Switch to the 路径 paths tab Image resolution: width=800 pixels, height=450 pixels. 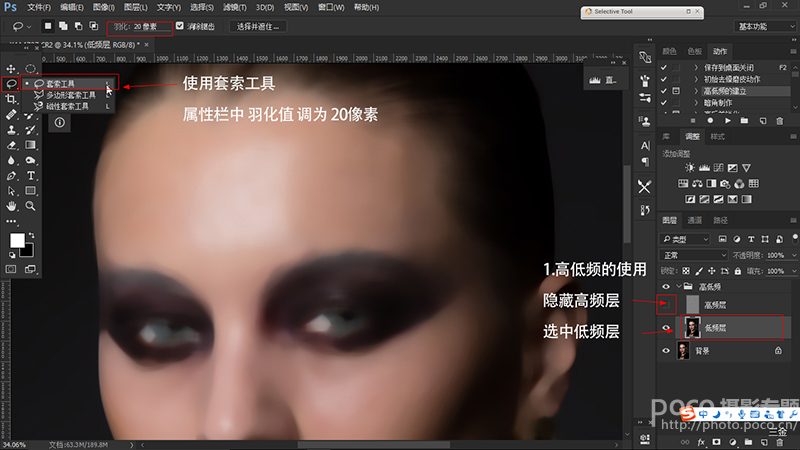(x=720, y=220)
